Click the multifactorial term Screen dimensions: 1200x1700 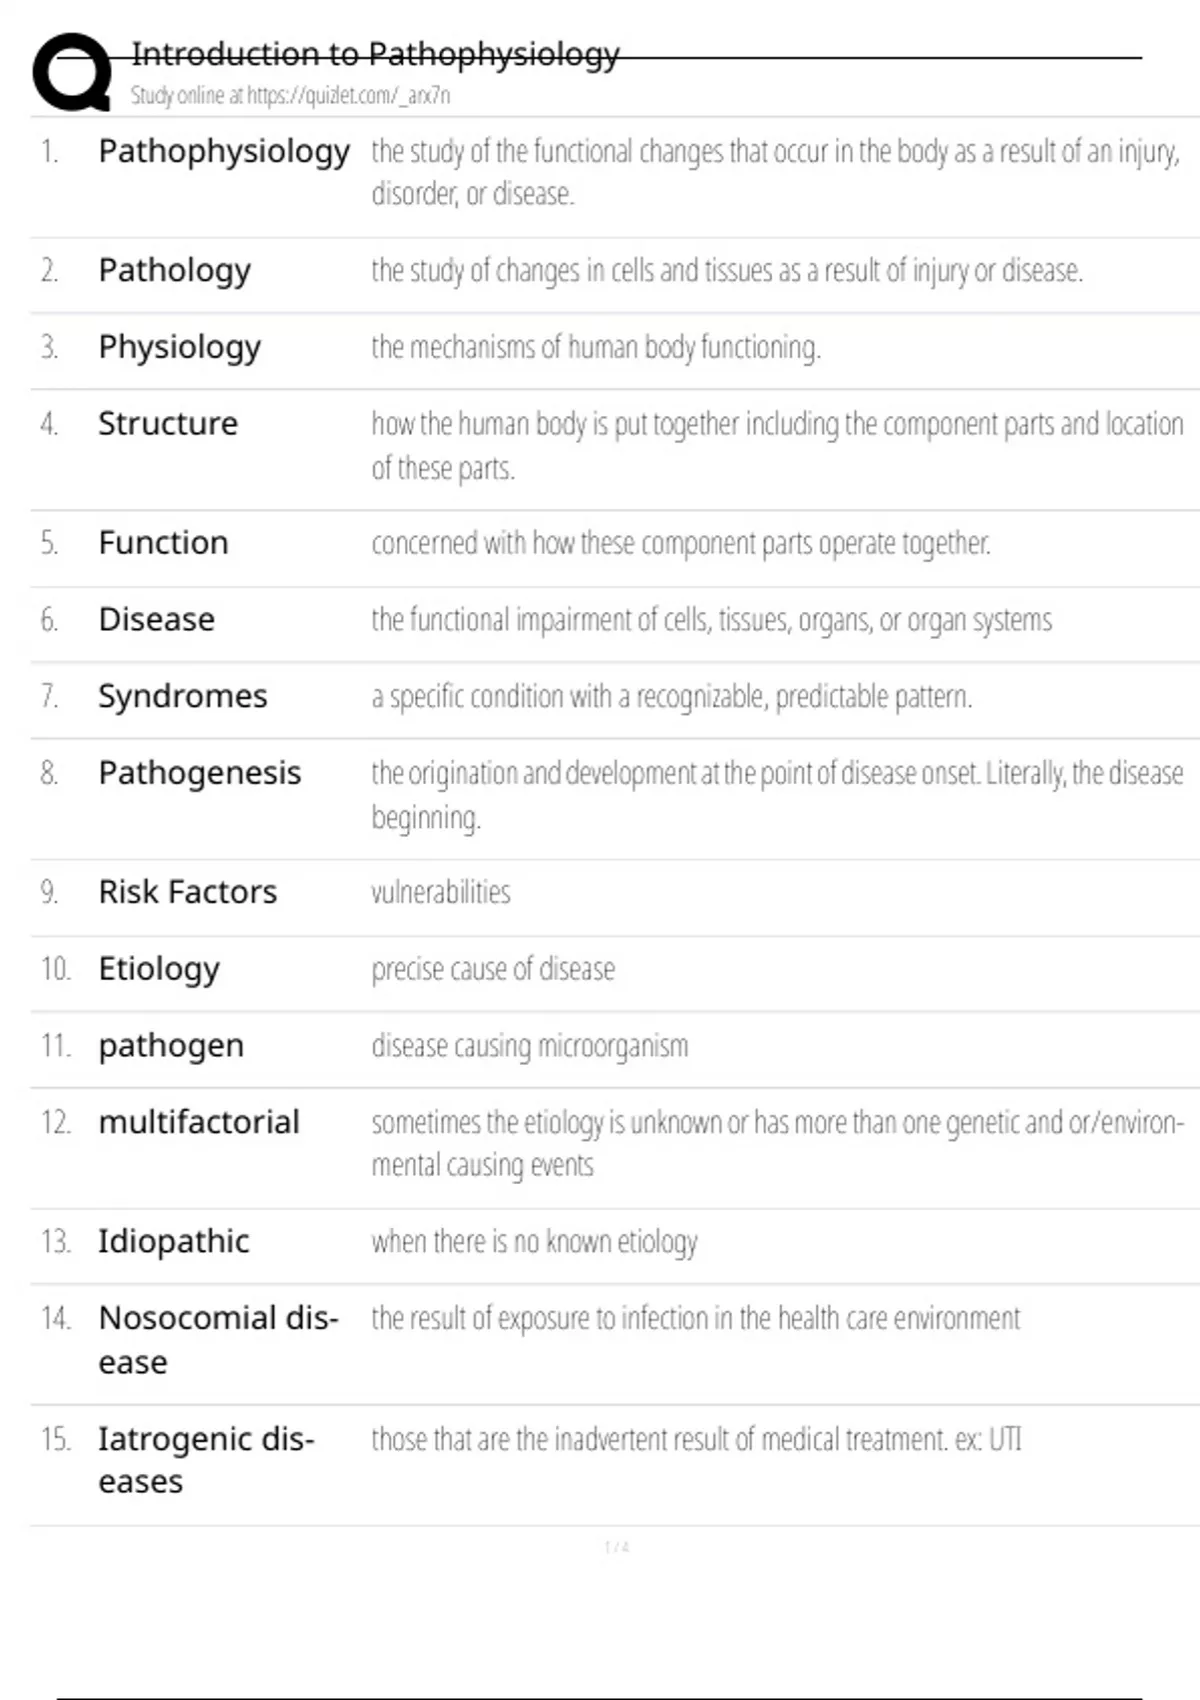click(199, 1122)
